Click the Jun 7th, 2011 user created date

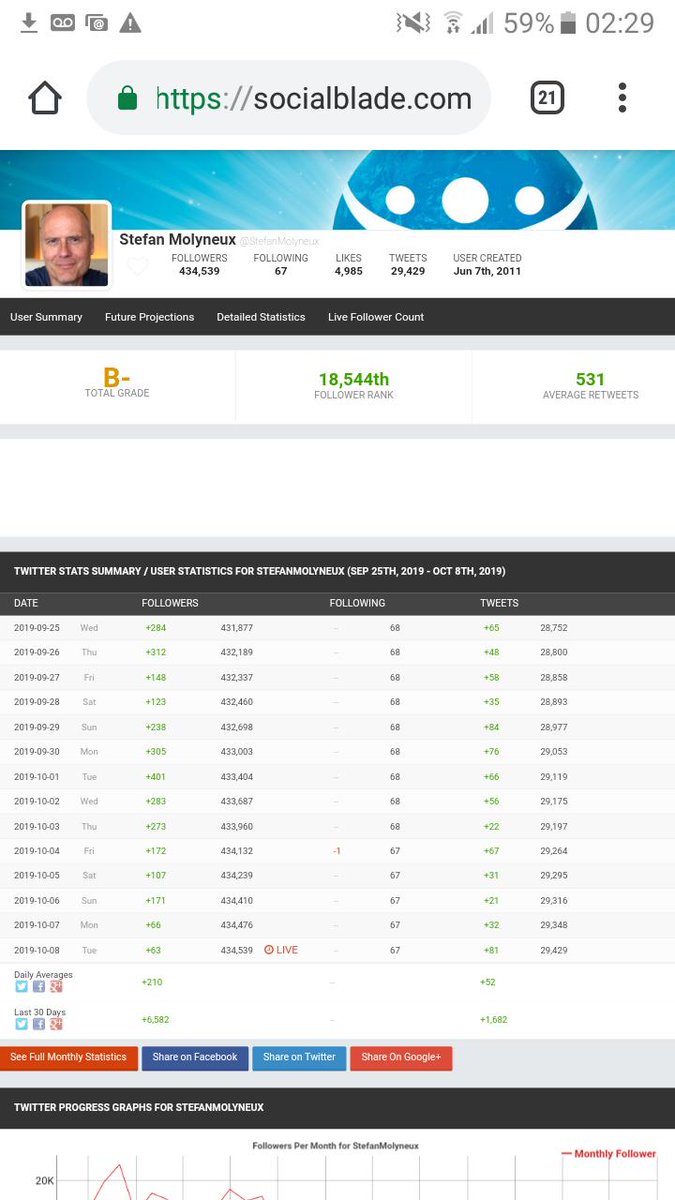tap(487, 271)
